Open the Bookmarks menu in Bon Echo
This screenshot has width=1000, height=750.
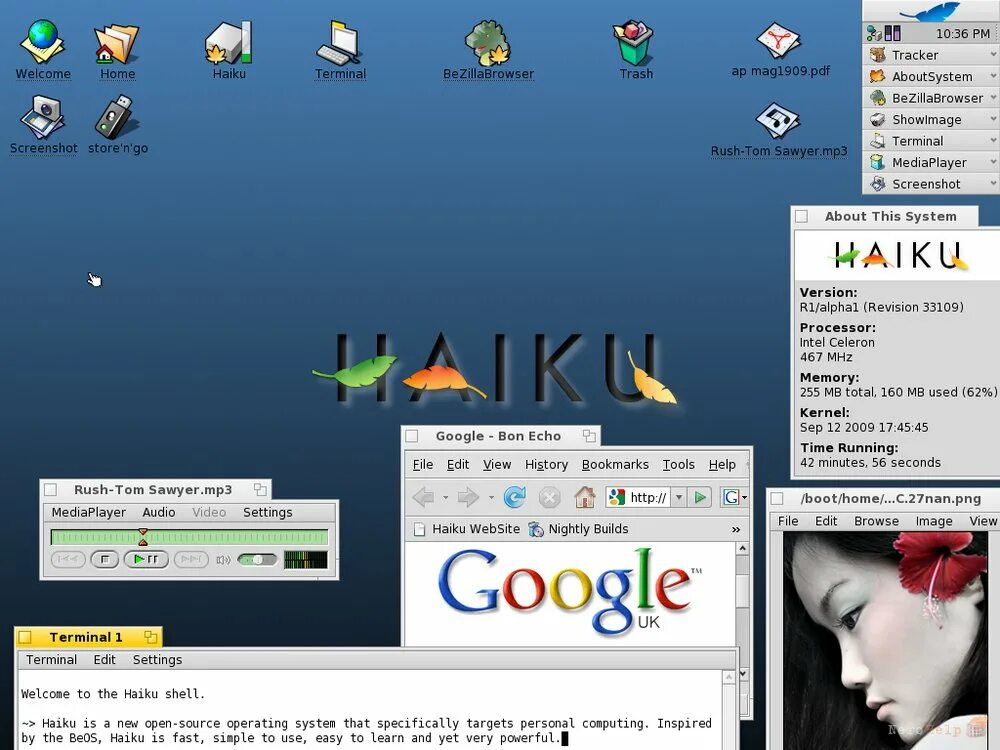[615, 464]
